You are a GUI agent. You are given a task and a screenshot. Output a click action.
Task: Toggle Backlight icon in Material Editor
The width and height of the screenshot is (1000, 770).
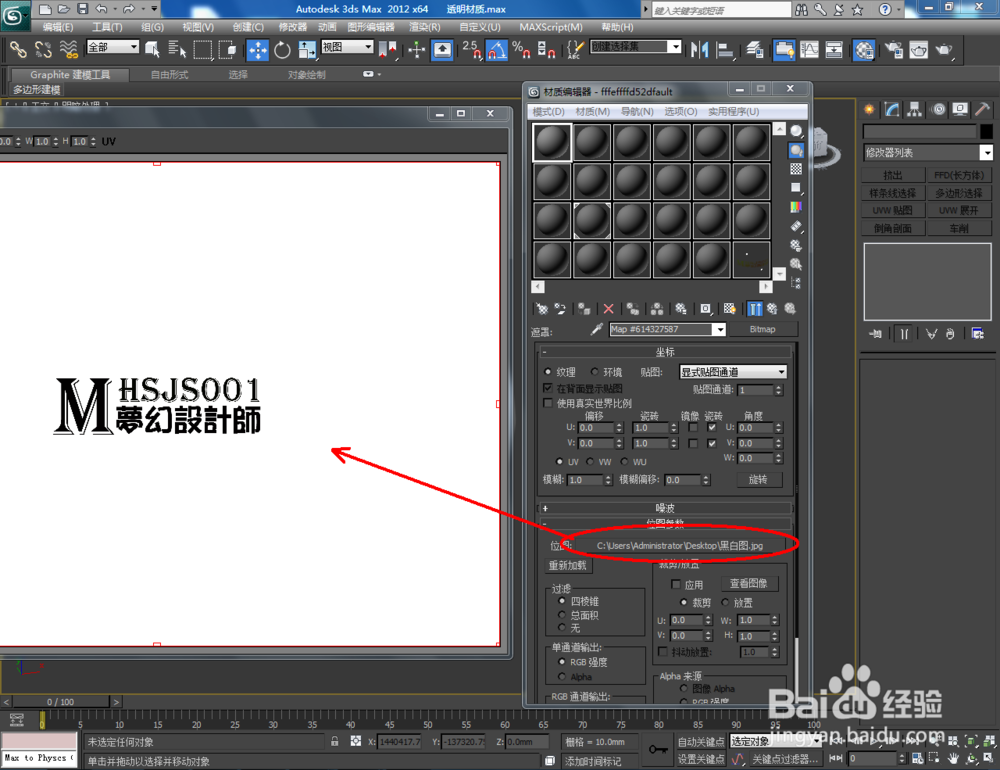796,151
